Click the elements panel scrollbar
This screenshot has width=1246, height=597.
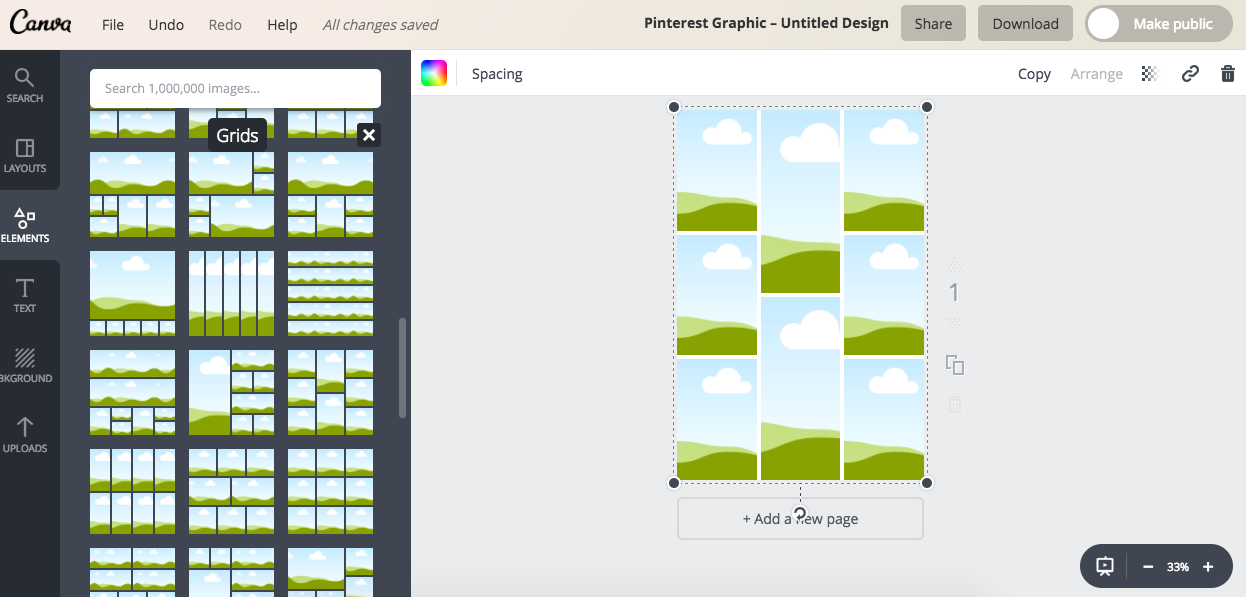pyautogui.click(x=402, y=368)
